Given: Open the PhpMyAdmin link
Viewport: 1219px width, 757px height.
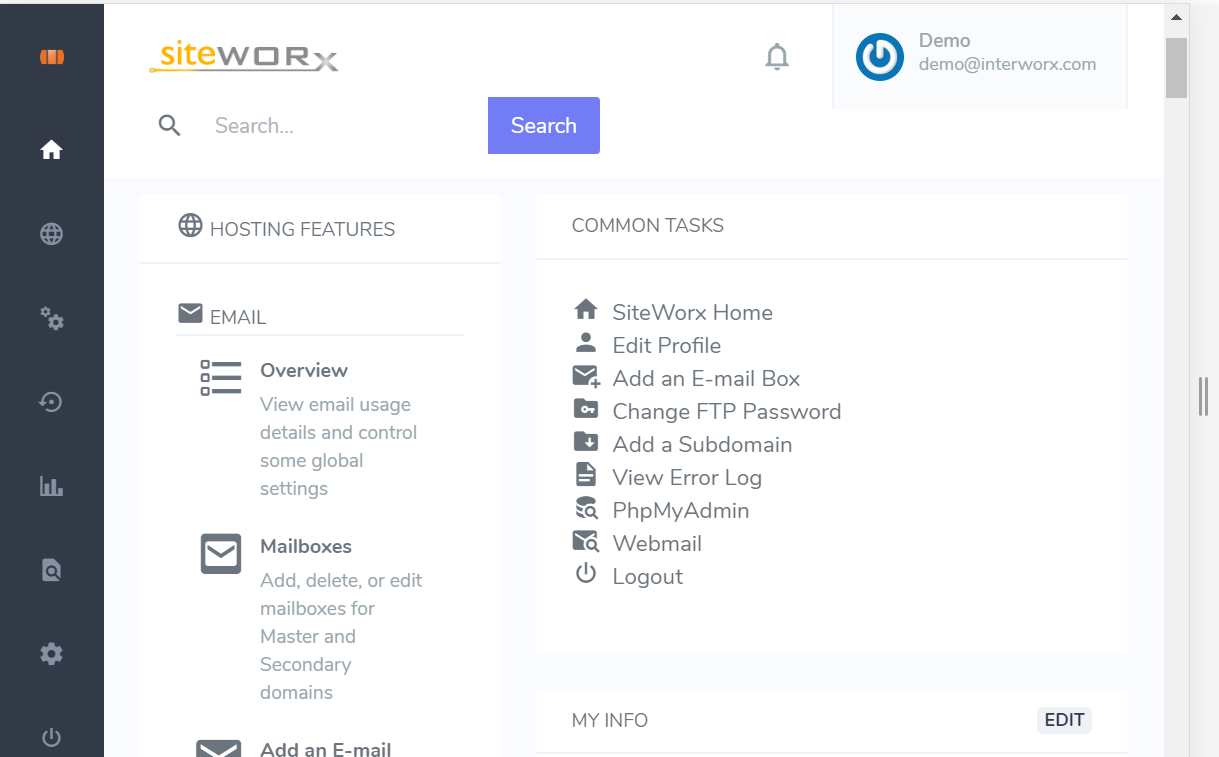Looking at the screenshot, I should [x=680, y=510].
